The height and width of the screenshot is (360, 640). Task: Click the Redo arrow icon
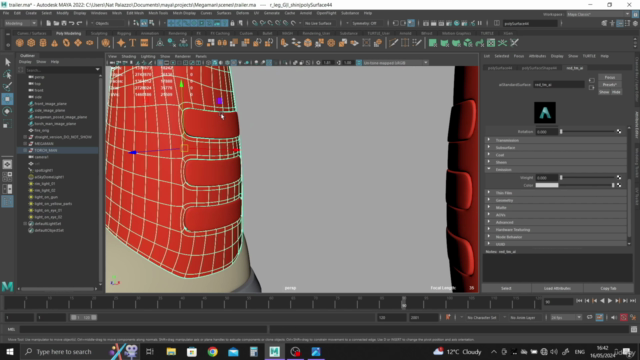point(80,23)
